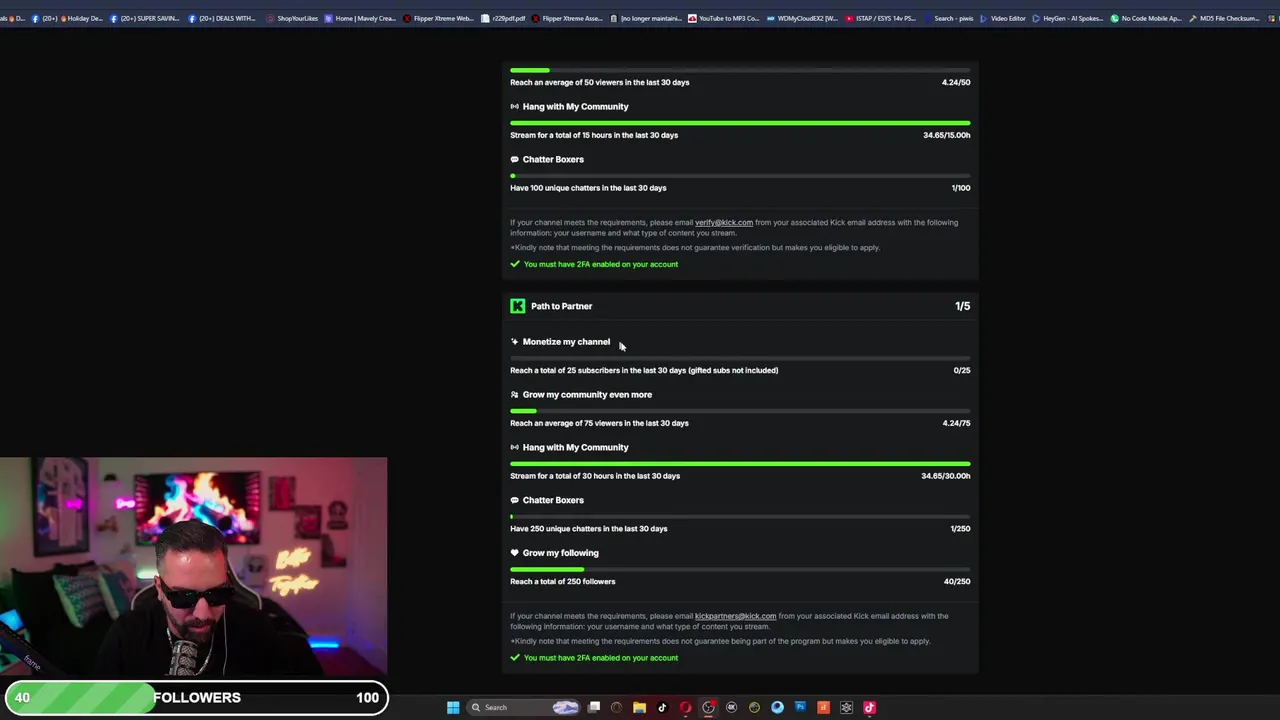Open the orange app icon in taskbar

coord(823,707)
